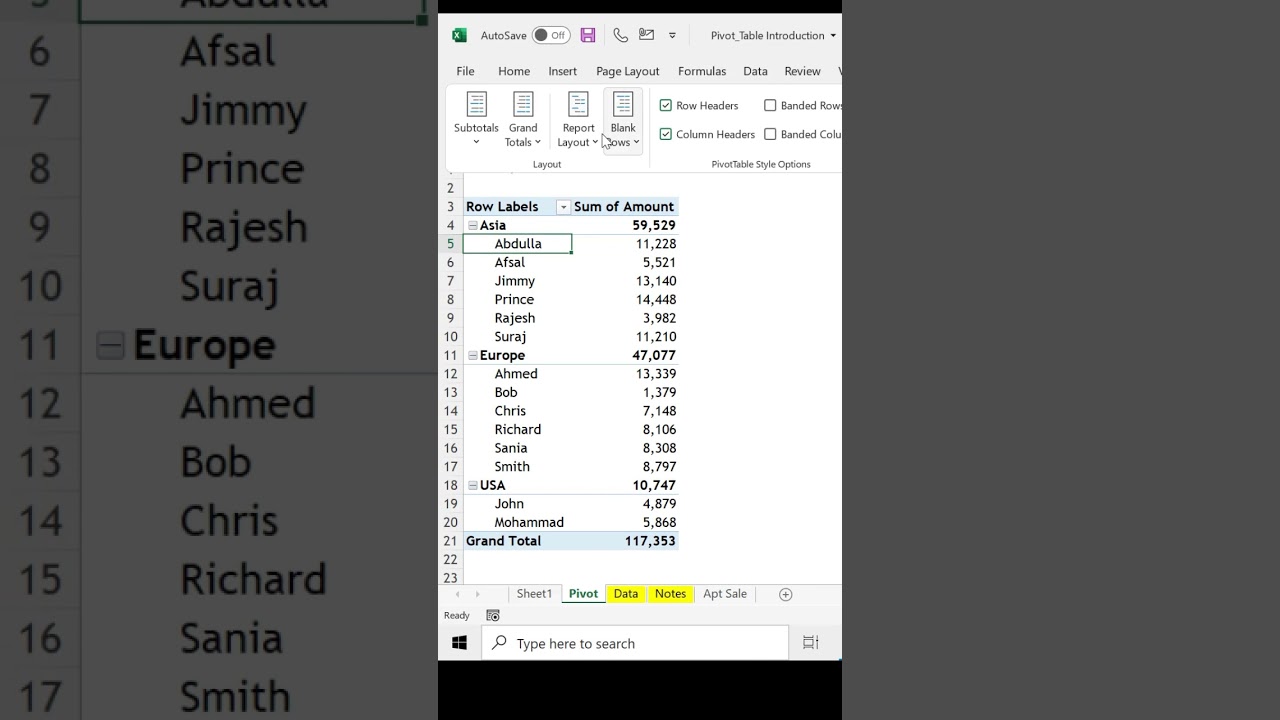Select the Suraj cell
Screen dimensions: 1280x720
pyautogui.click(x=517, y=337)
